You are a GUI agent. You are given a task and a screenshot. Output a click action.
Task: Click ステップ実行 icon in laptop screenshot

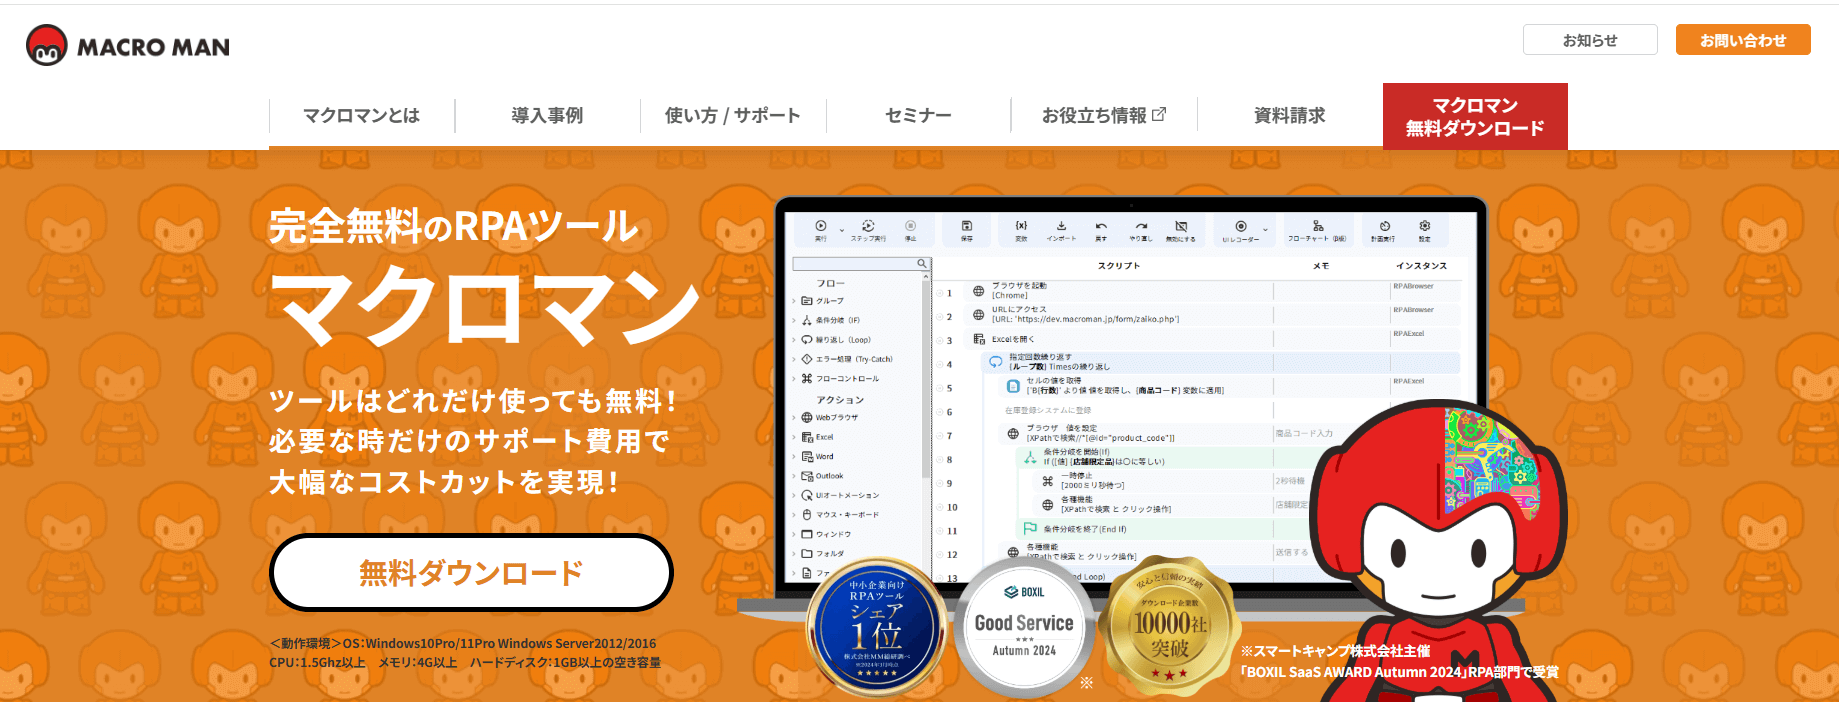(x=868, y=230)
